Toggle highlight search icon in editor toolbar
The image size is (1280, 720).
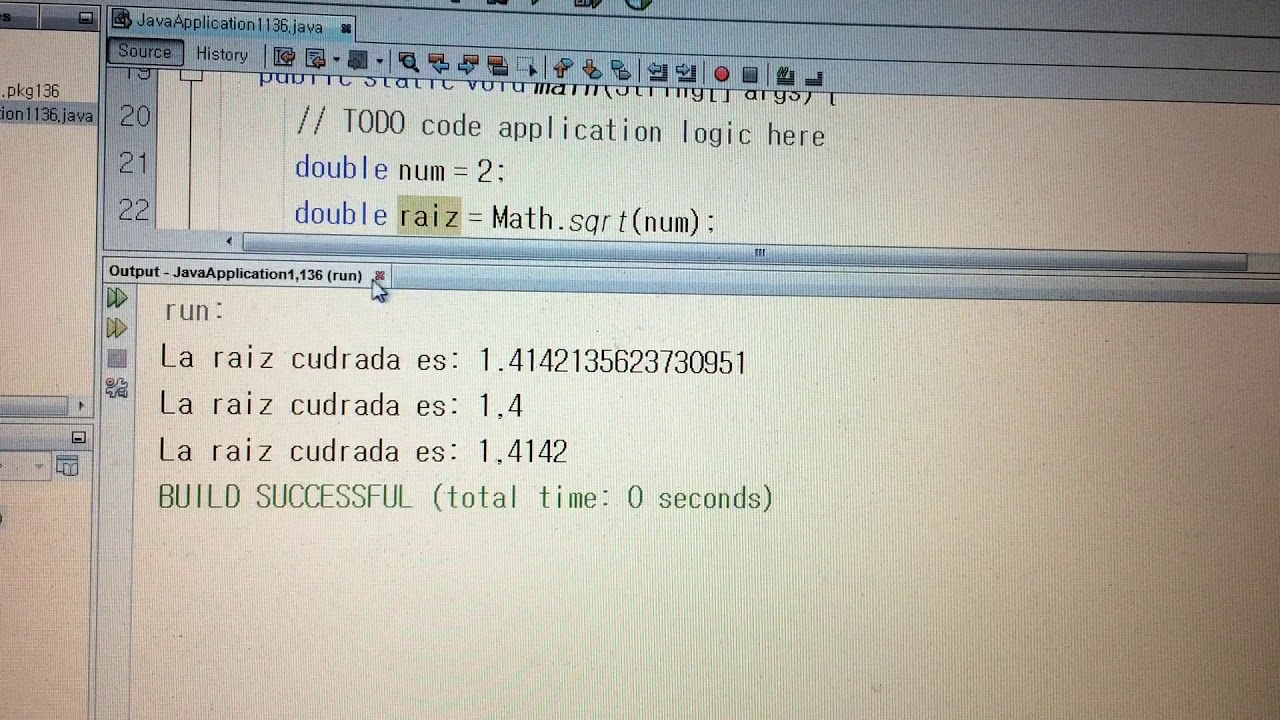(498, 66)
